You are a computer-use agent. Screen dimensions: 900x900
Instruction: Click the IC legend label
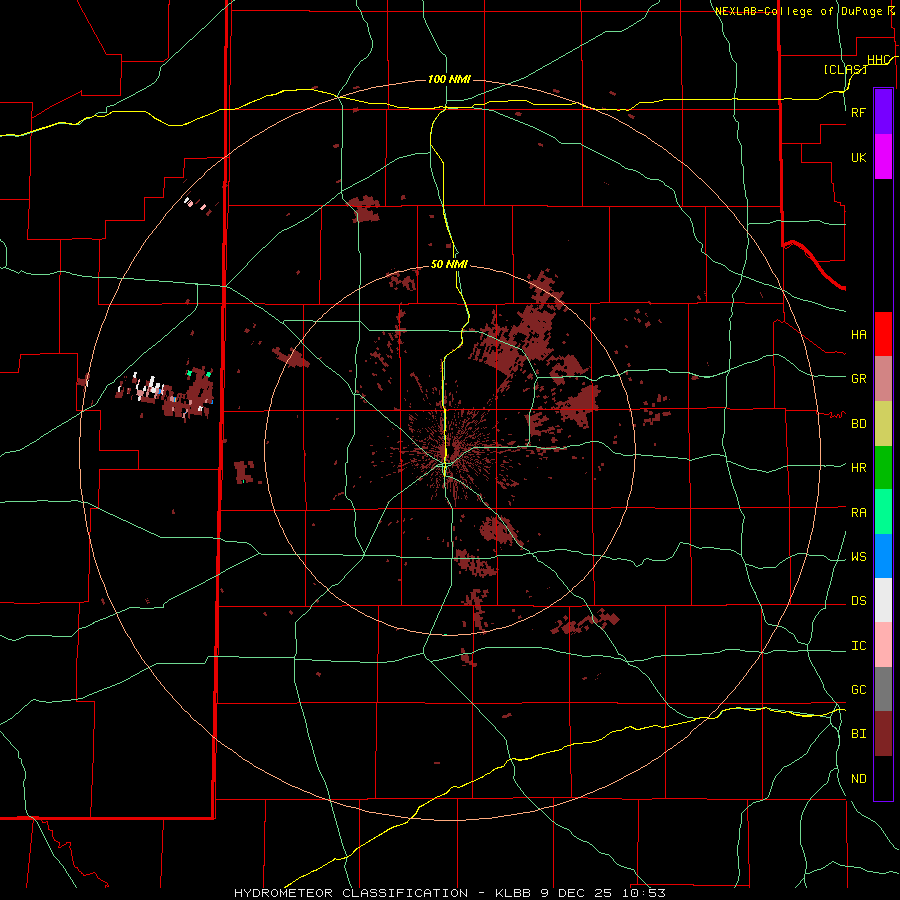(x=858, y=646)
